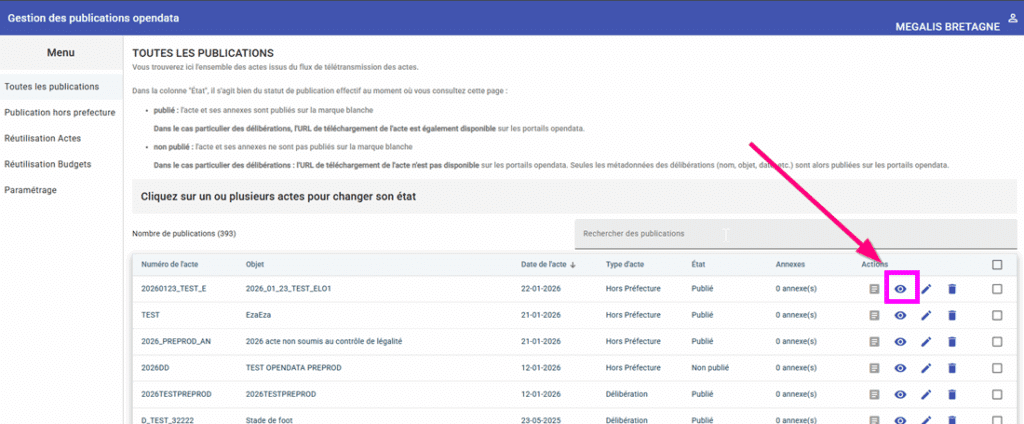Click the pencil icon for 20260123_TEST_E
1024x424 pixels.
pos(926,288)
